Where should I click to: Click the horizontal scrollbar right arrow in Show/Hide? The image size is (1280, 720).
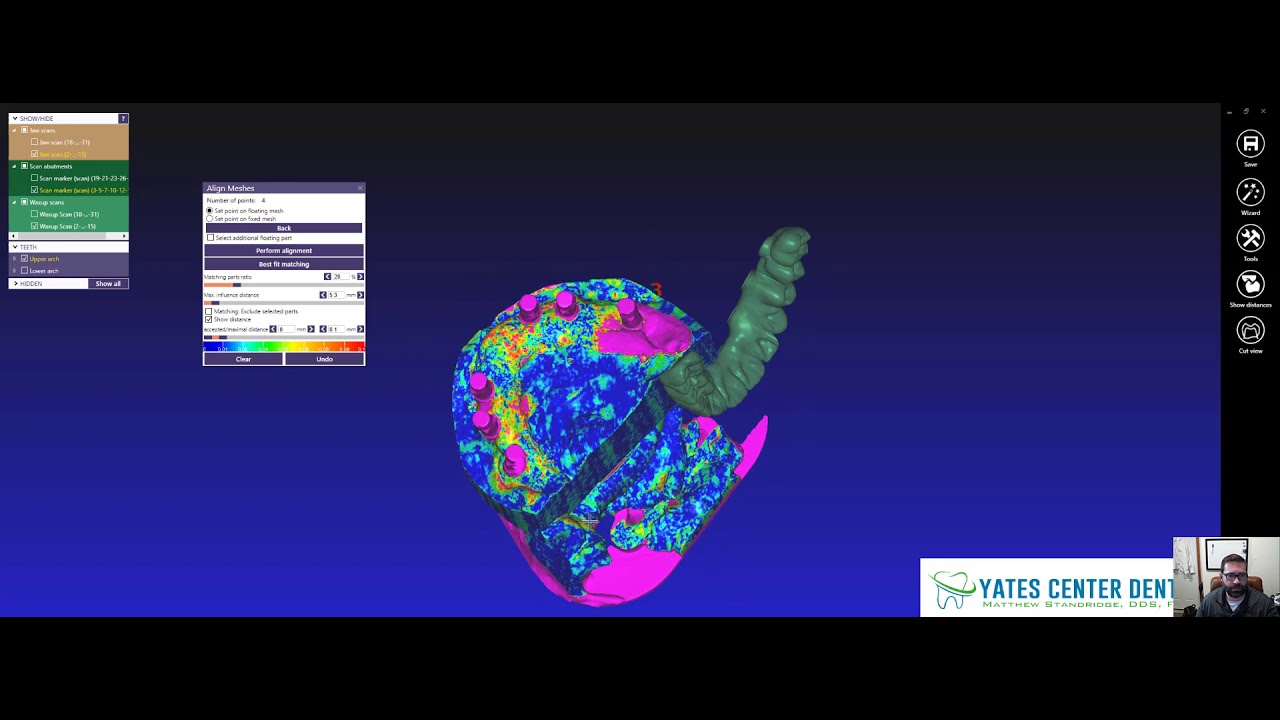(x=124, y=236)
